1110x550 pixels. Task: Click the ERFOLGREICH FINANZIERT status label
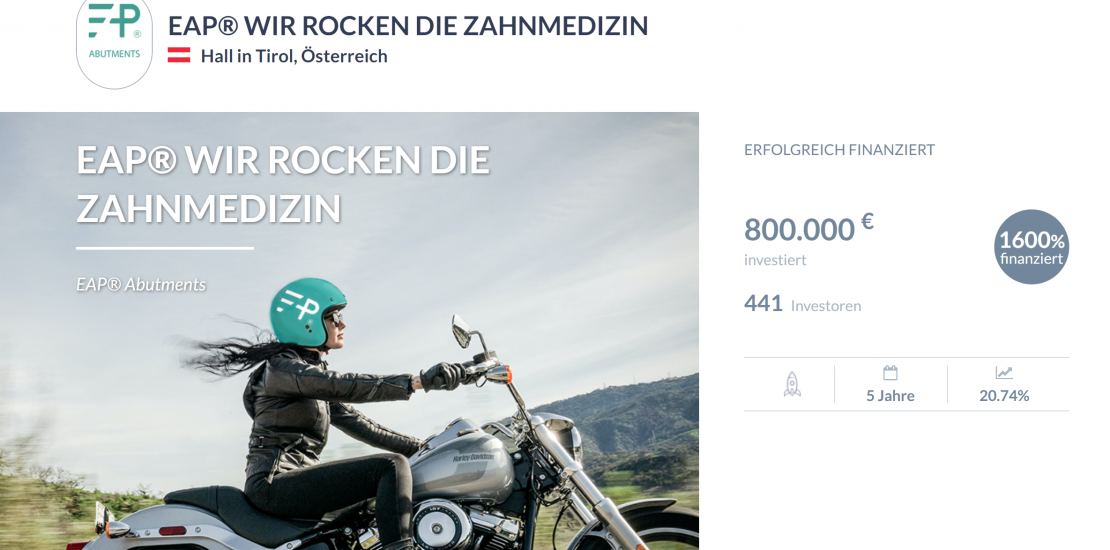tap(840, 150)
